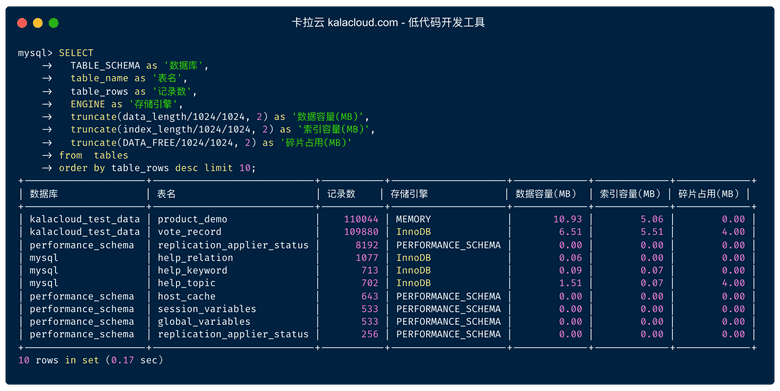Click kalacloud_test_data in the product_demo row
This screenshot has width=780, height=391.
(85, 219)
